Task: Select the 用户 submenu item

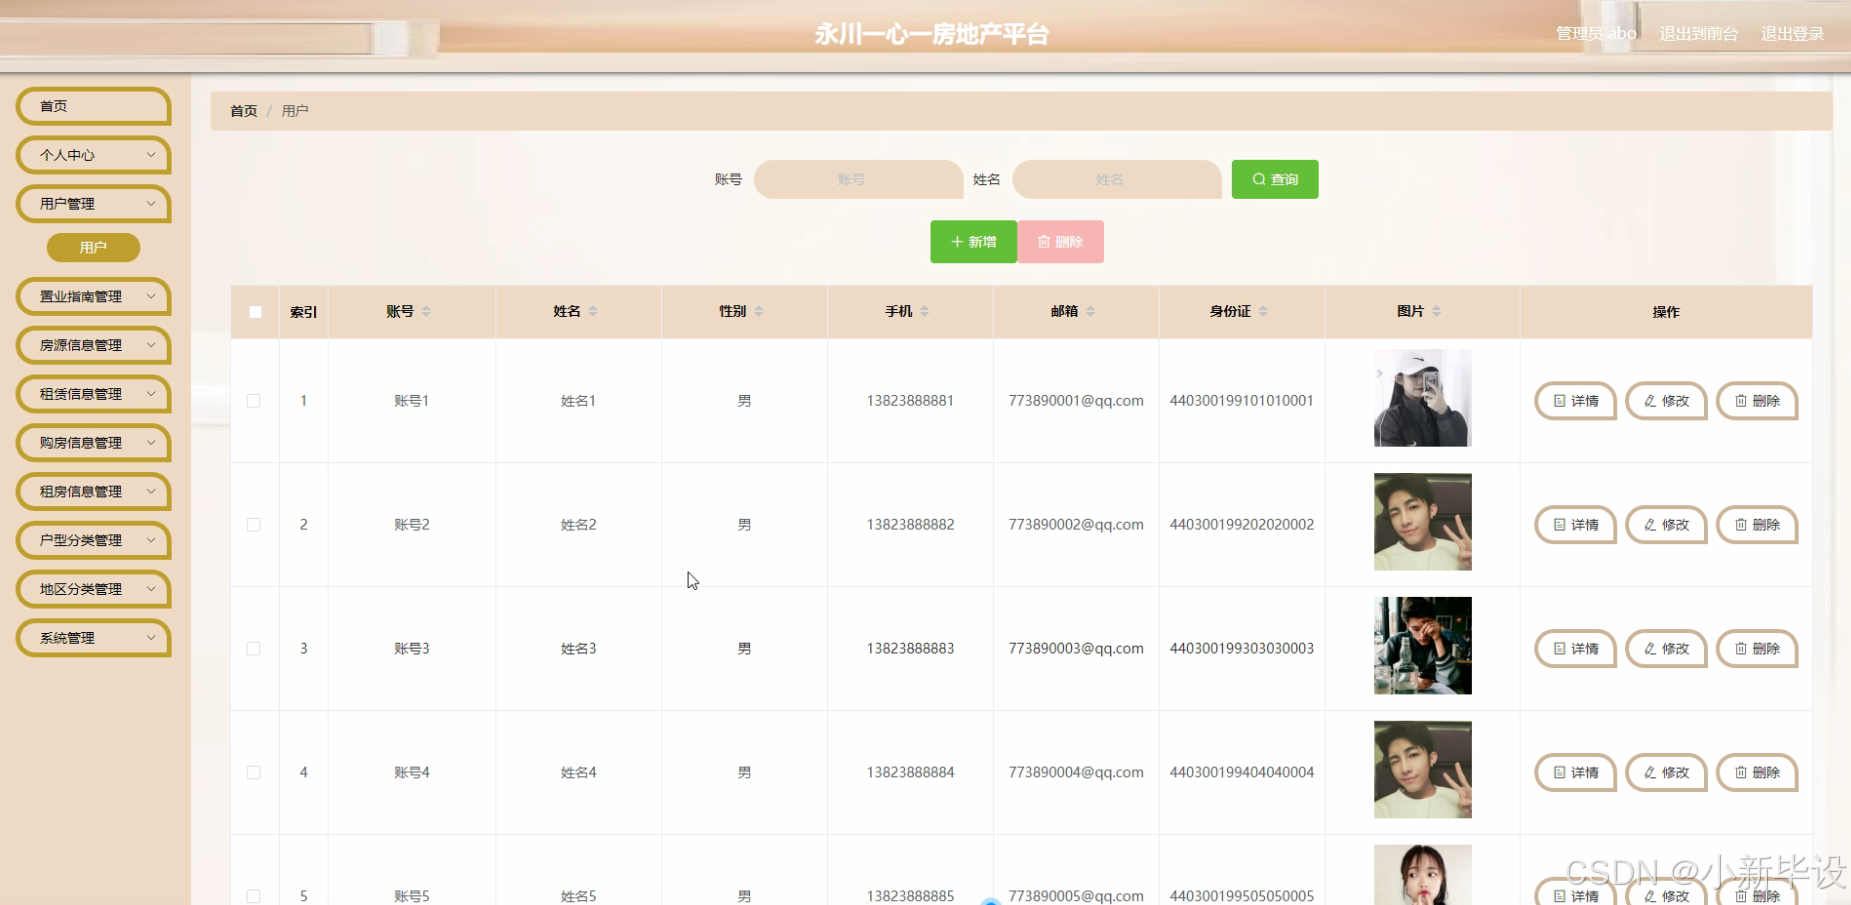Action: 93,247
